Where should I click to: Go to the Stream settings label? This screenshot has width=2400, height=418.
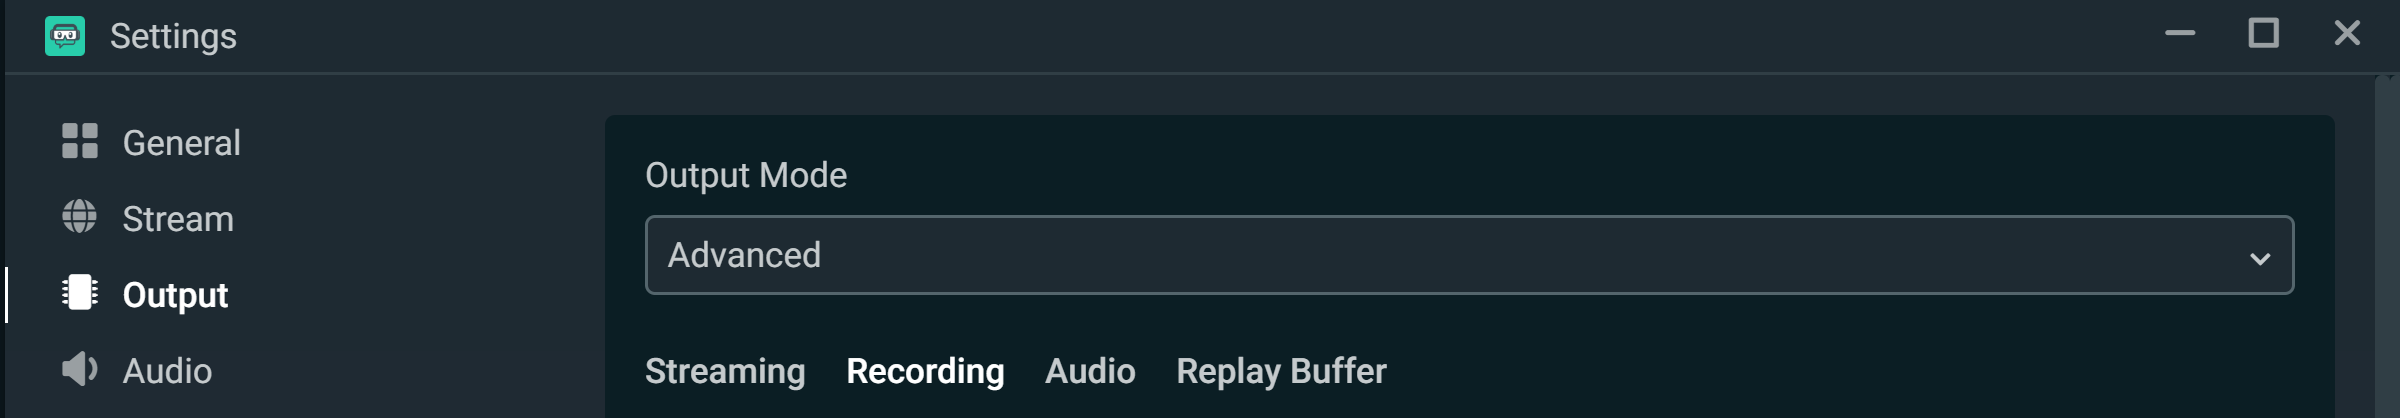point(178,219)
